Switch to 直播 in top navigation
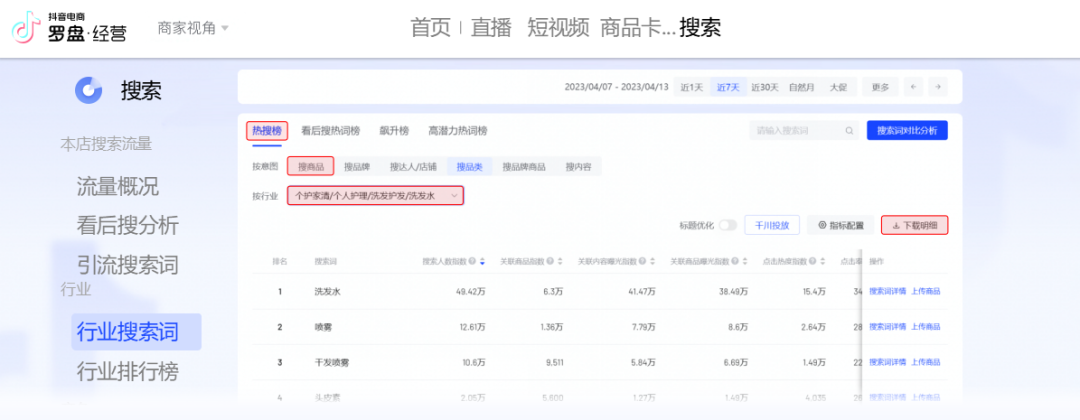Screen dimensions: 1080x420 coord(491,28)
